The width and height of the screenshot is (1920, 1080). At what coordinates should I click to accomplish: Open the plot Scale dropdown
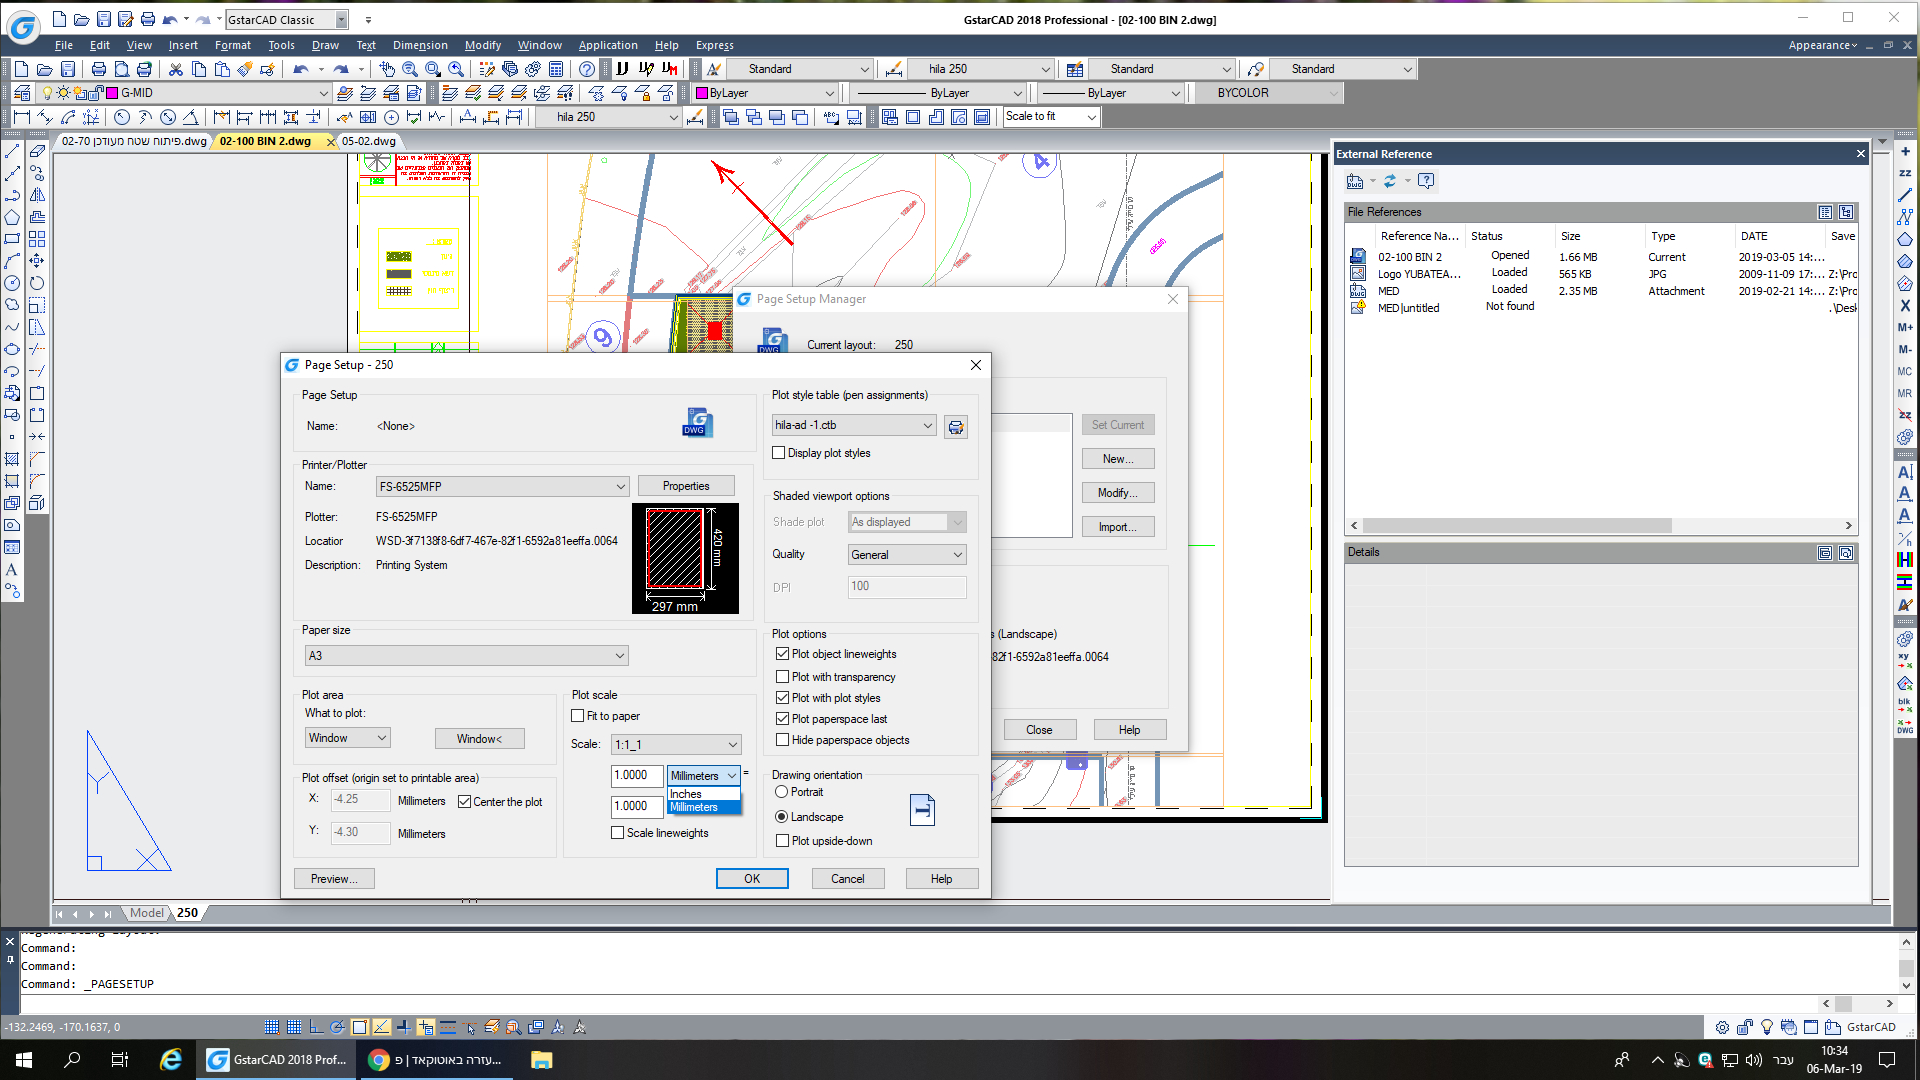point(676,745)
